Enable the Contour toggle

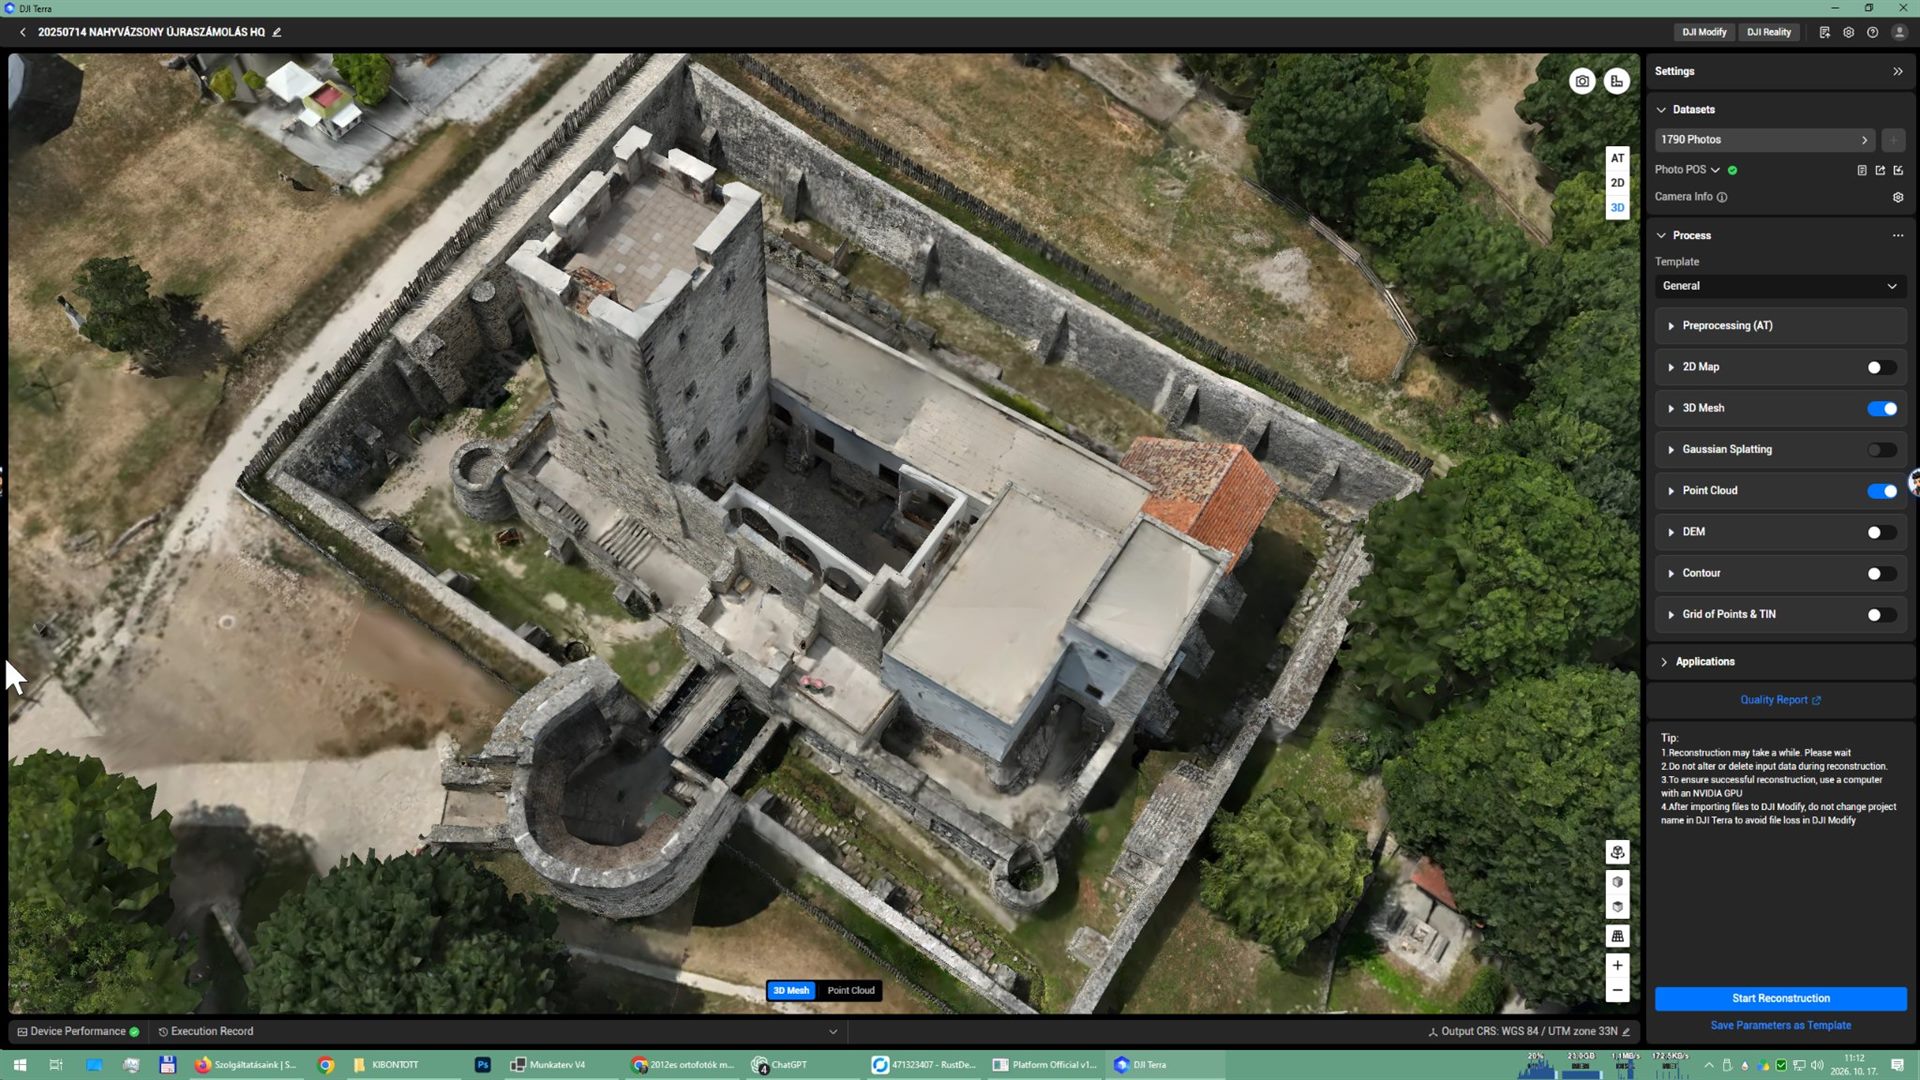(x=1881, y=573)
